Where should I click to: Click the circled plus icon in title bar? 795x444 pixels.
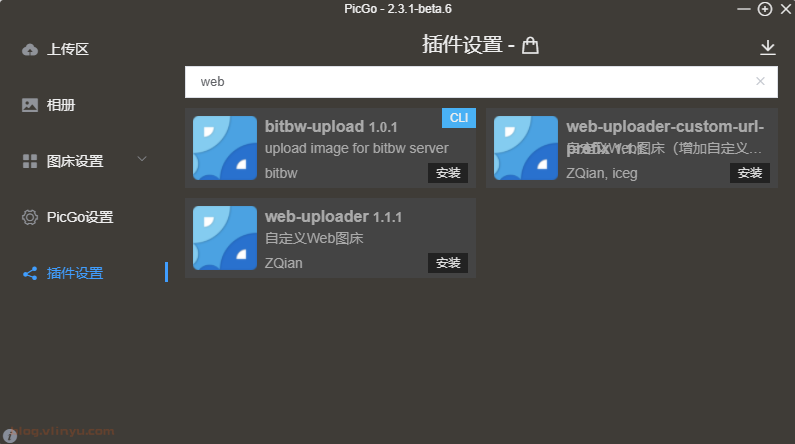(x=765, y=9)
